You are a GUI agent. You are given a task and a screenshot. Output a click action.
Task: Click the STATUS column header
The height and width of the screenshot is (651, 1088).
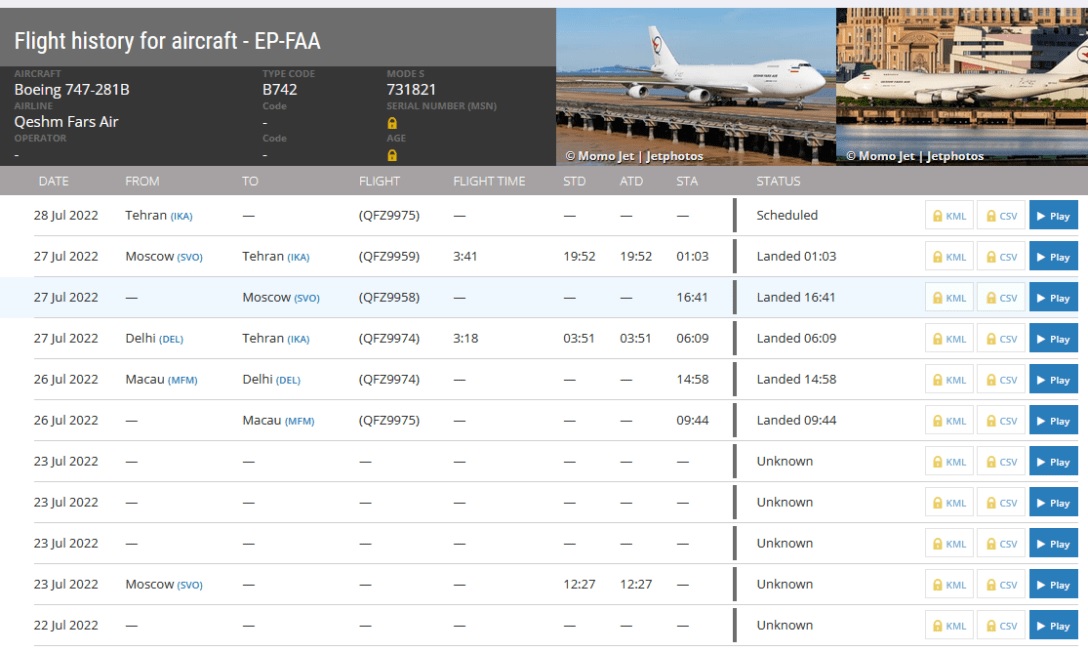[x=778, y=181]
